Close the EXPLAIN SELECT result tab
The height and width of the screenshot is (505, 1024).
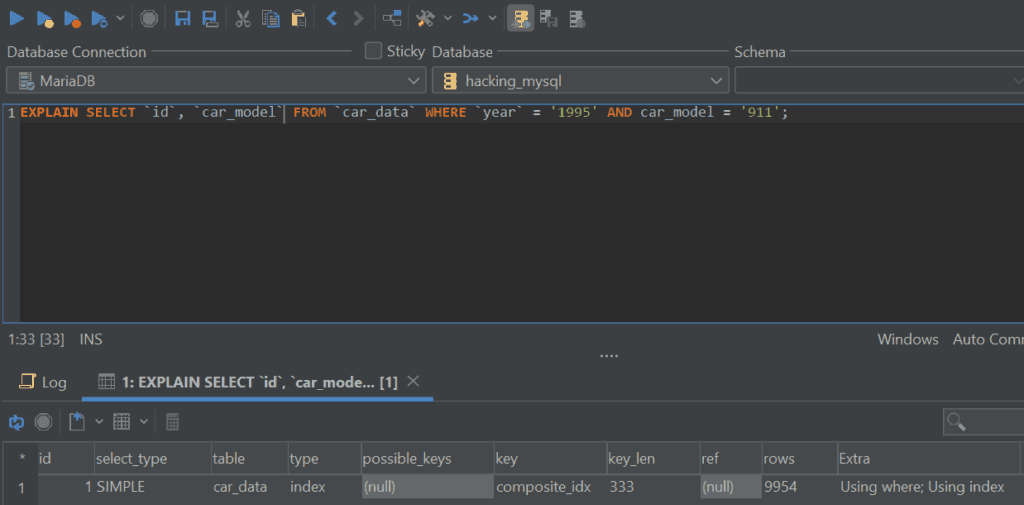(413, 381)
